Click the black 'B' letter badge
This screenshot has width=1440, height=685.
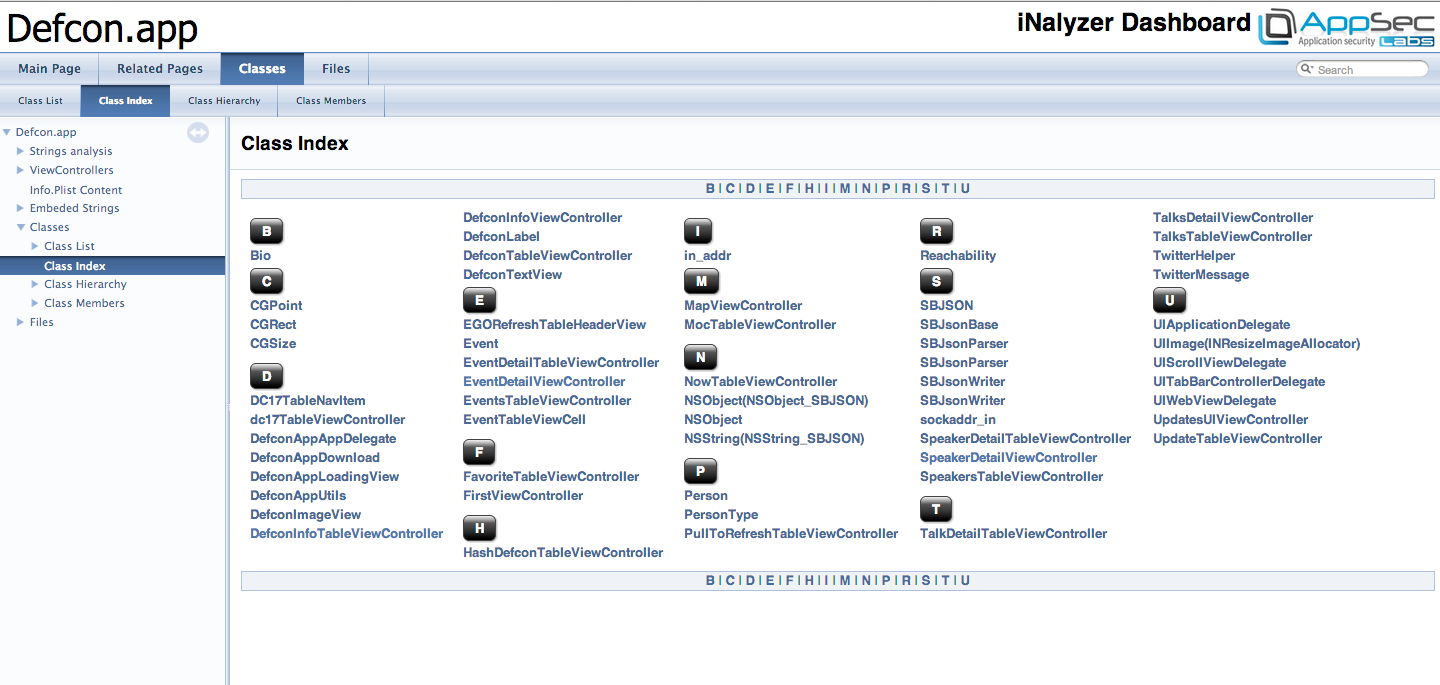coord(266,232)
